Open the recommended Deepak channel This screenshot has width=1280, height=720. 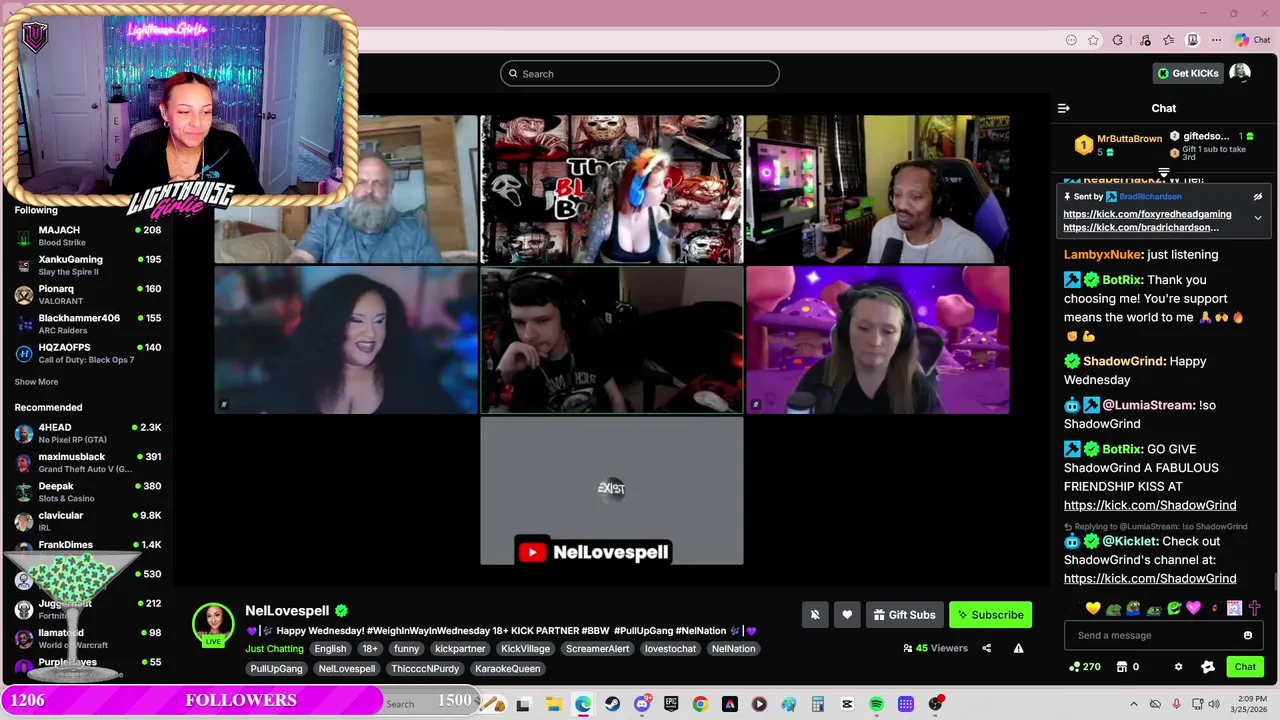click(x=88, y=492)
